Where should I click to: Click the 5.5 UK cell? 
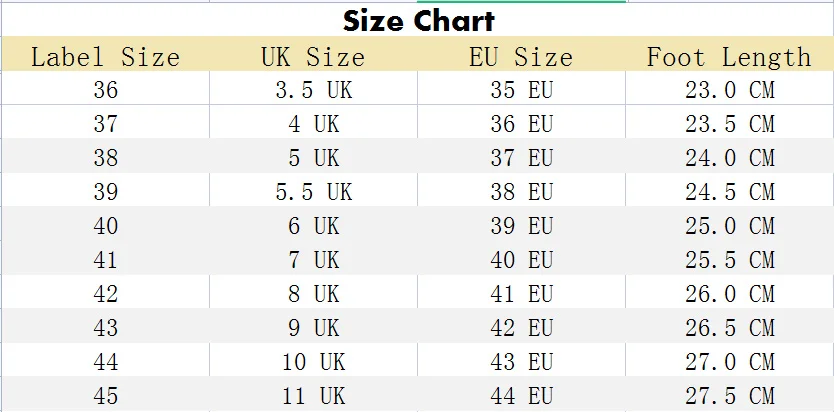pyautogui.click(x=313, y=190)
